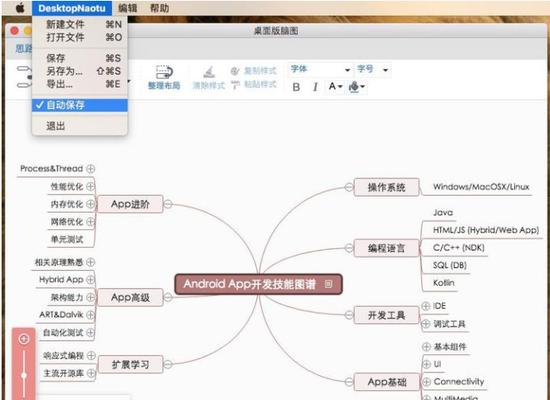The height and width of the screenshot is (400, 550).
Task: Expand the 自动化测试 node
Action: click(x=90, y=332)
